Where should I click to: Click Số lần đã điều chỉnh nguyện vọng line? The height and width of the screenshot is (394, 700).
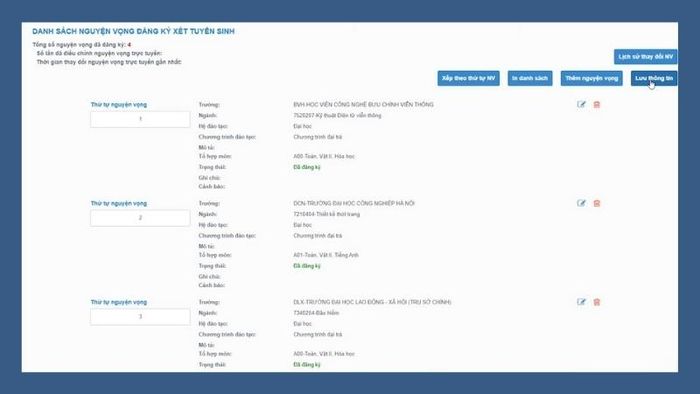[99, 53]
